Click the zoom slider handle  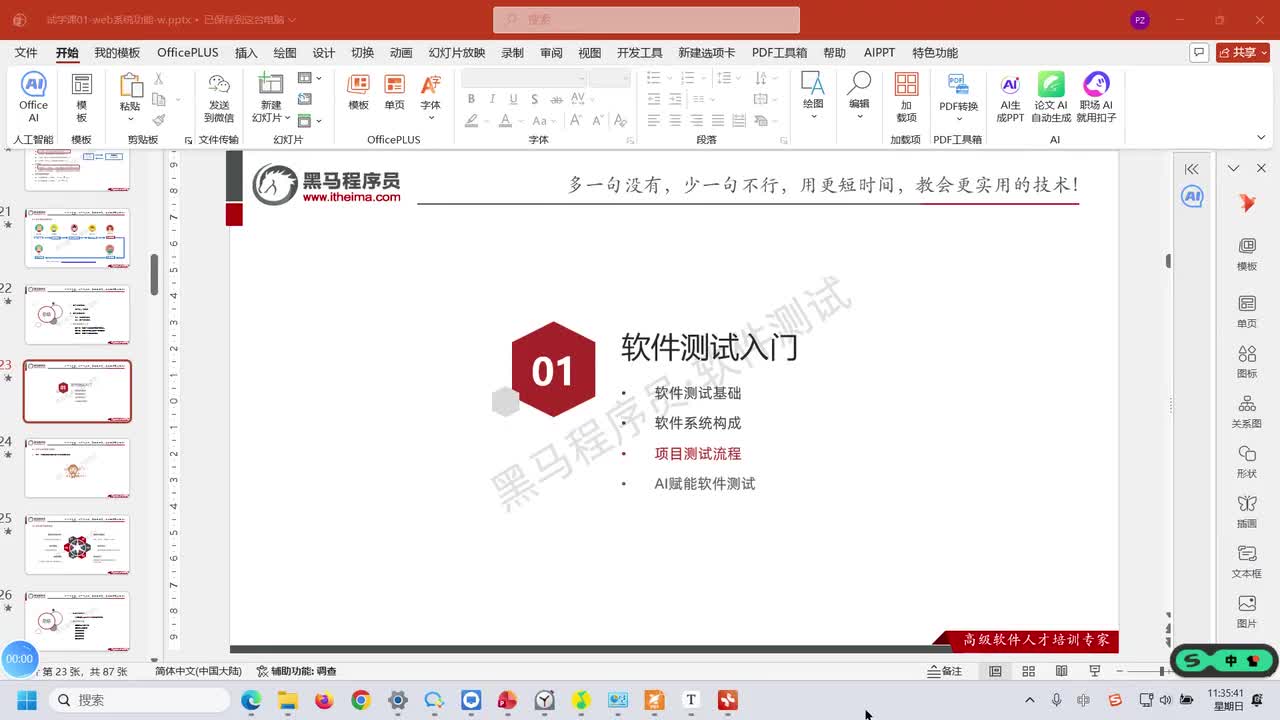pos(1162,671)
